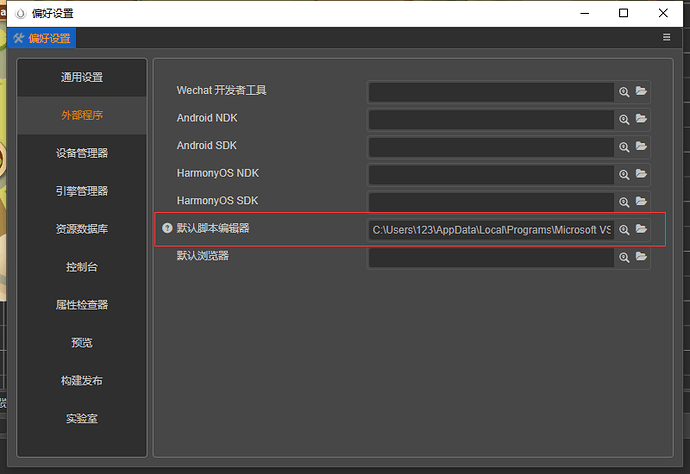Click magnifier icon next to Android SDK

click(624, 147)
